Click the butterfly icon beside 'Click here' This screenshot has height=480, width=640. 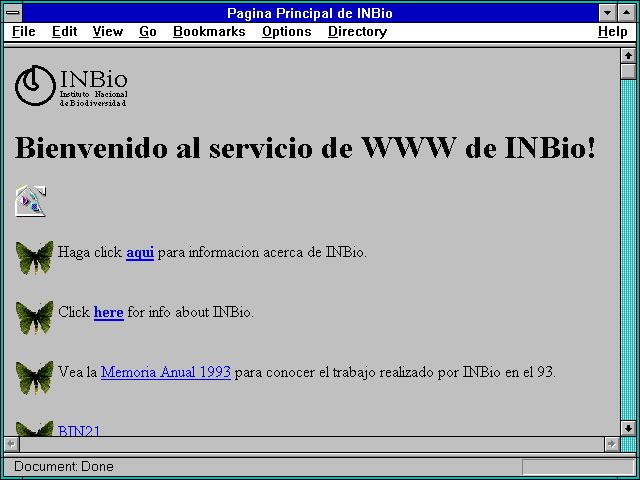(x=35, y=318)
